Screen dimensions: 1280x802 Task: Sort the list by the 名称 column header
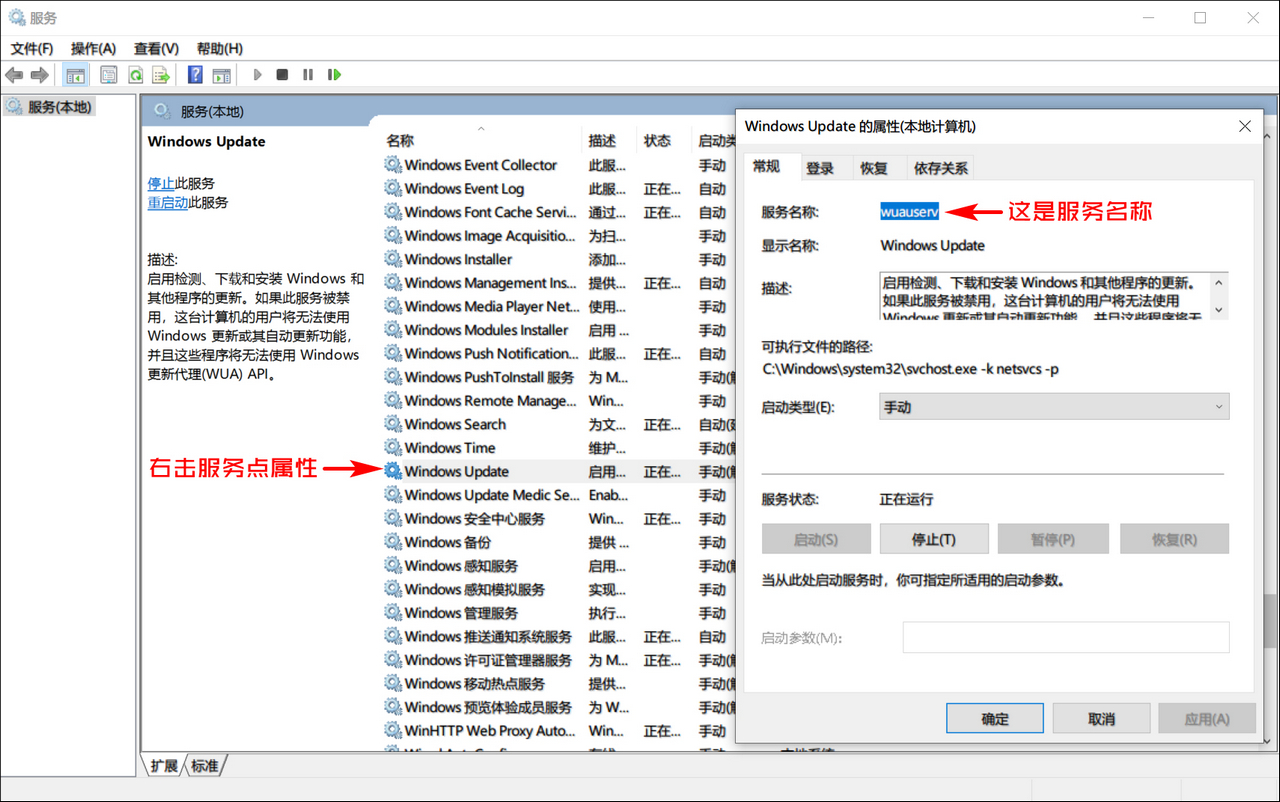pyautogui.click(x=400, y=141)
